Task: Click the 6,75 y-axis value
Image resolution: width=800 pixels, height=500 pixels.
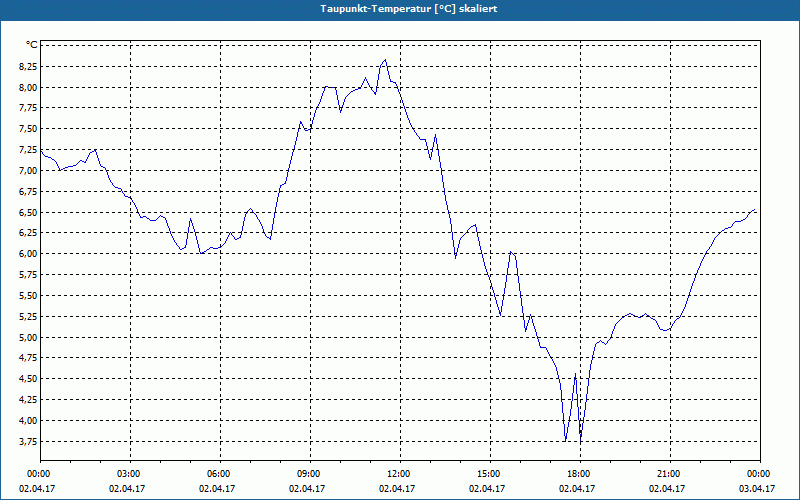Action: tap(28, 191)
